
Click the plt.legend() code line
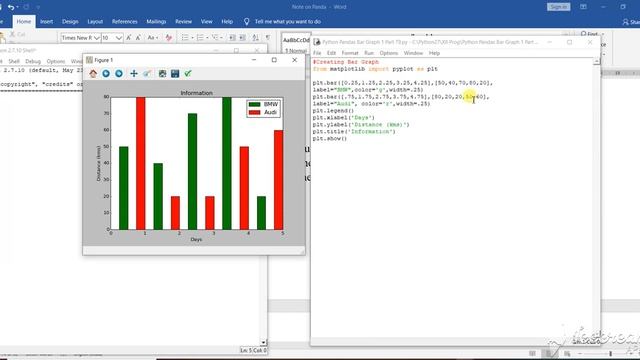[333, 111]
